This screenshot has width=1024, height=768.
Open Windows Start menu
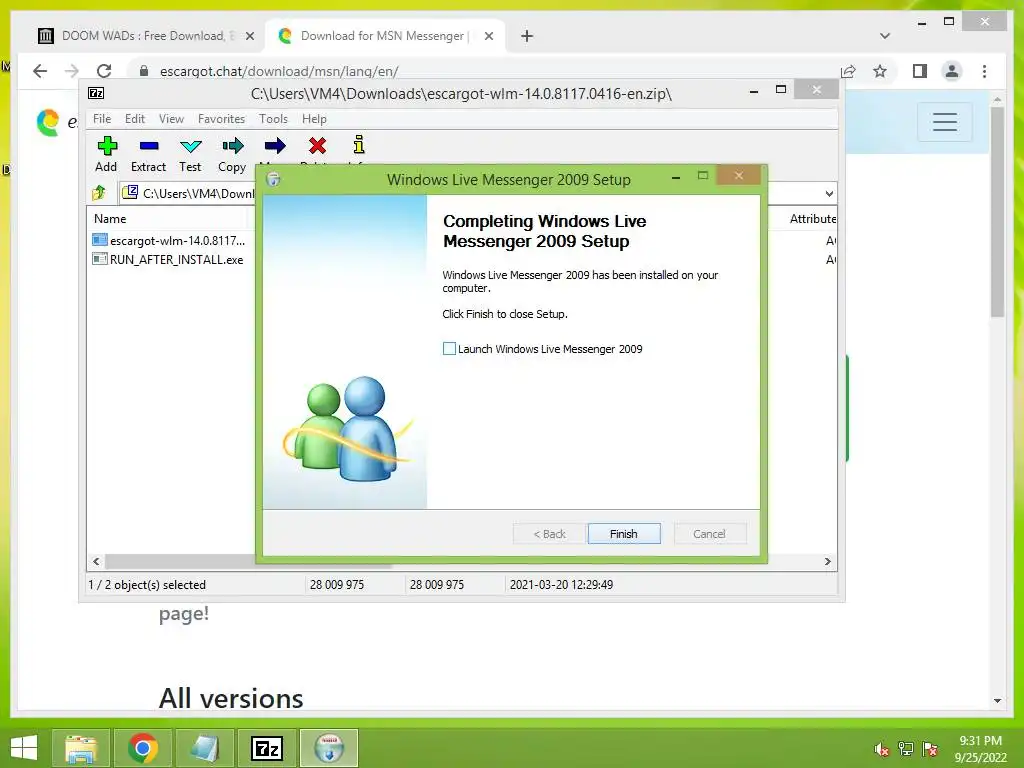[24, 748]
